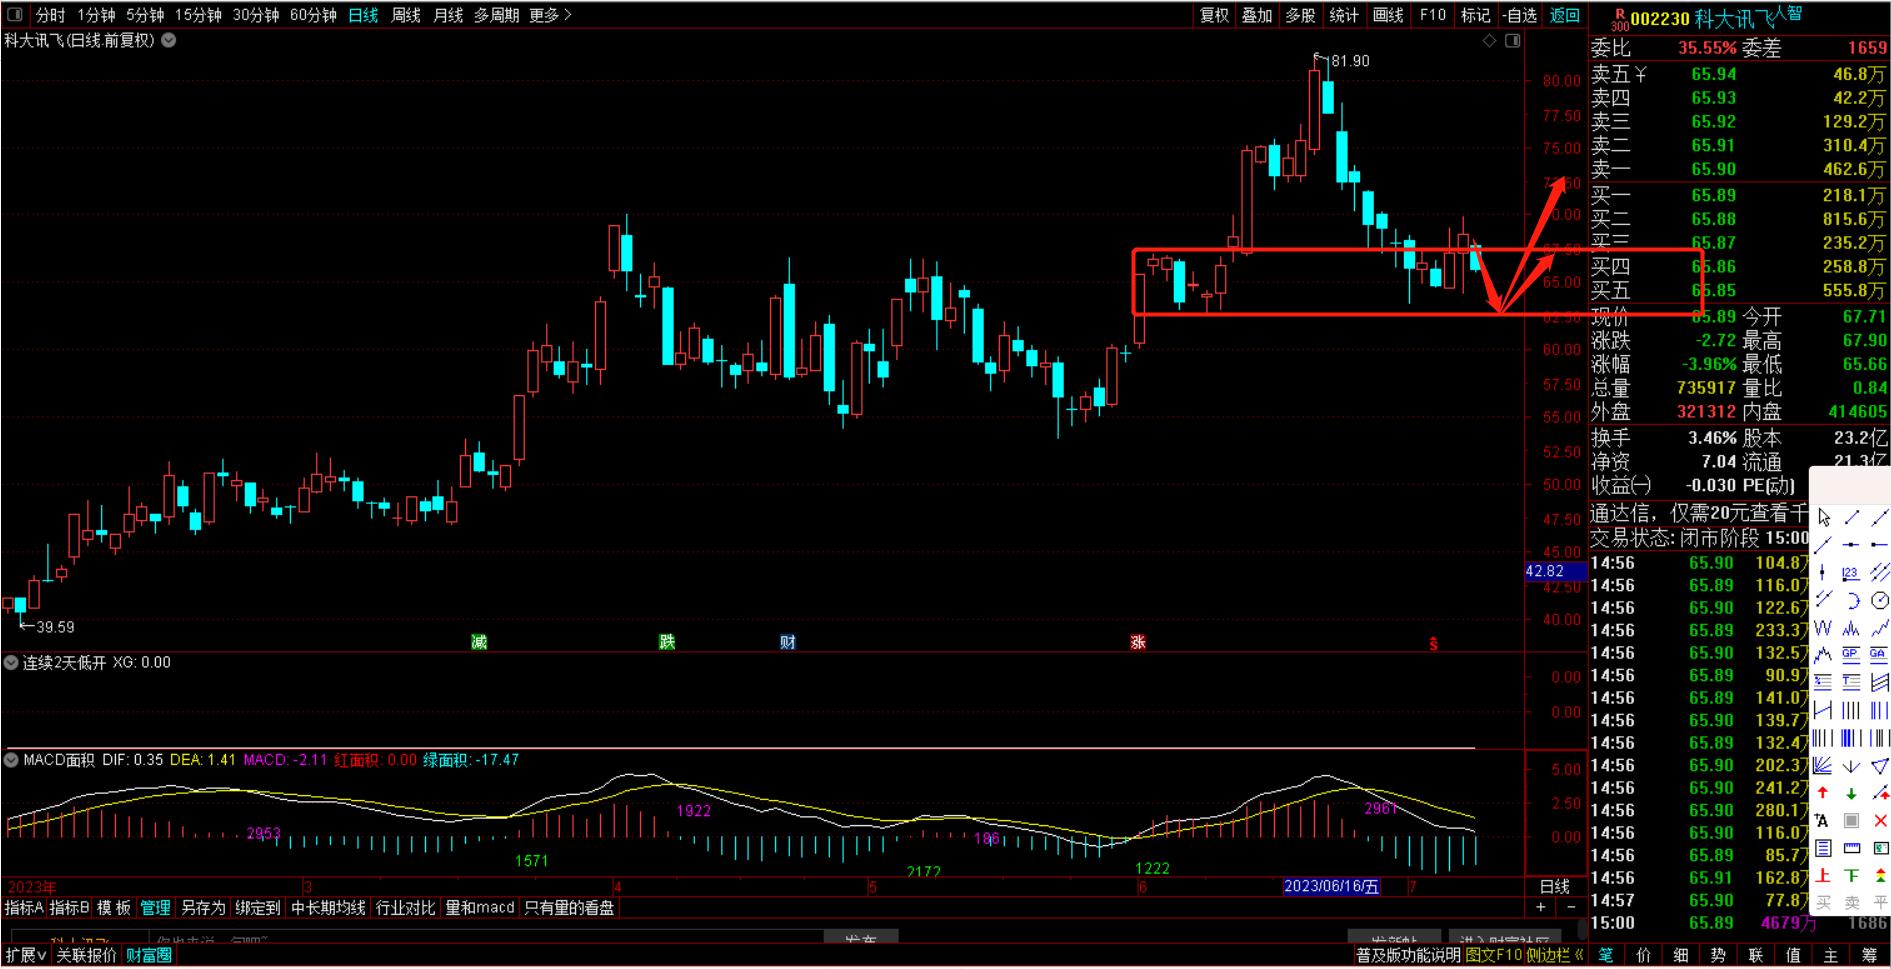The height and width of the screenshot is (969, 1891).
Task: Click the 另存为 save-as button
Action: [203, 907]
